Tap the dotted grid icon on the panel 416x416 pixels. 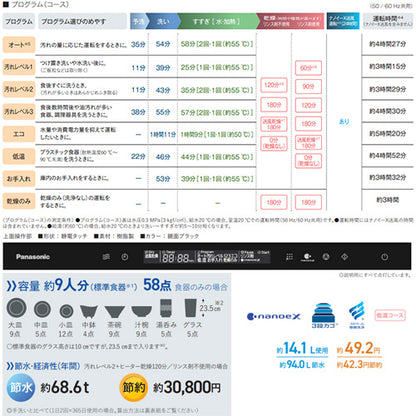pos(290,257)
